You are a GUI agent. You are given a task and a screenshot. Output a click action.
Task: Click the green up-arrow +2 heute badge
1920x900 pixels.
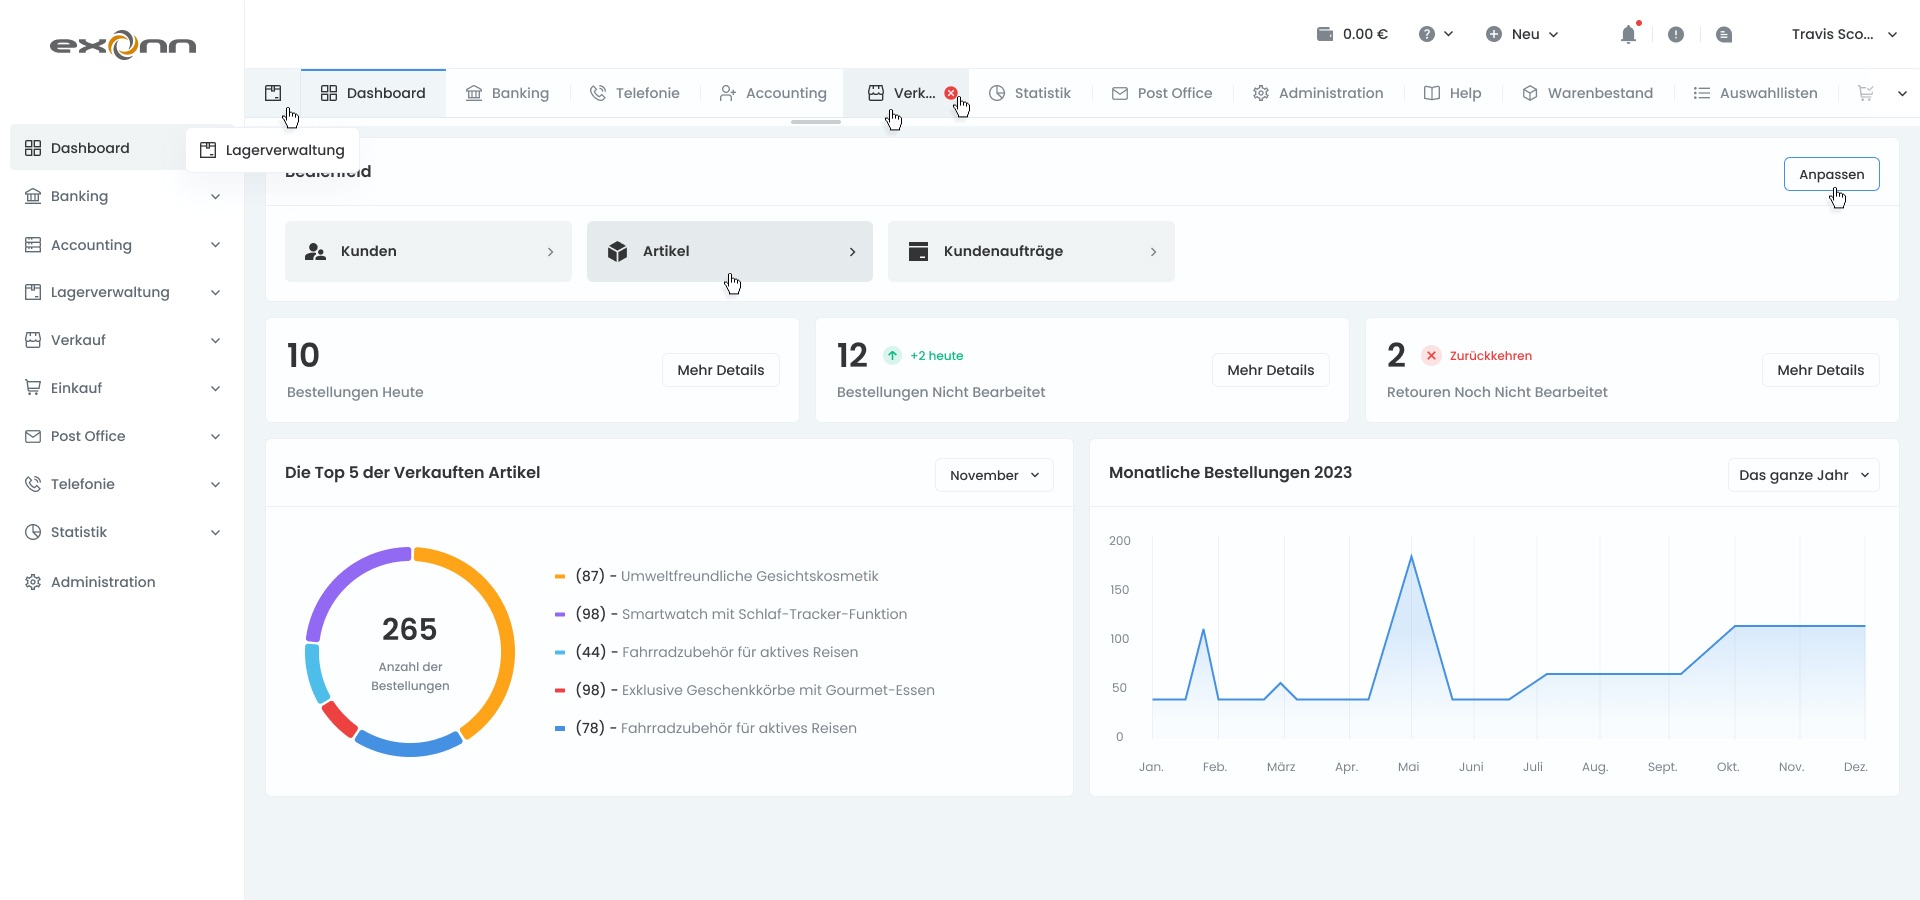tap(892, 356)
